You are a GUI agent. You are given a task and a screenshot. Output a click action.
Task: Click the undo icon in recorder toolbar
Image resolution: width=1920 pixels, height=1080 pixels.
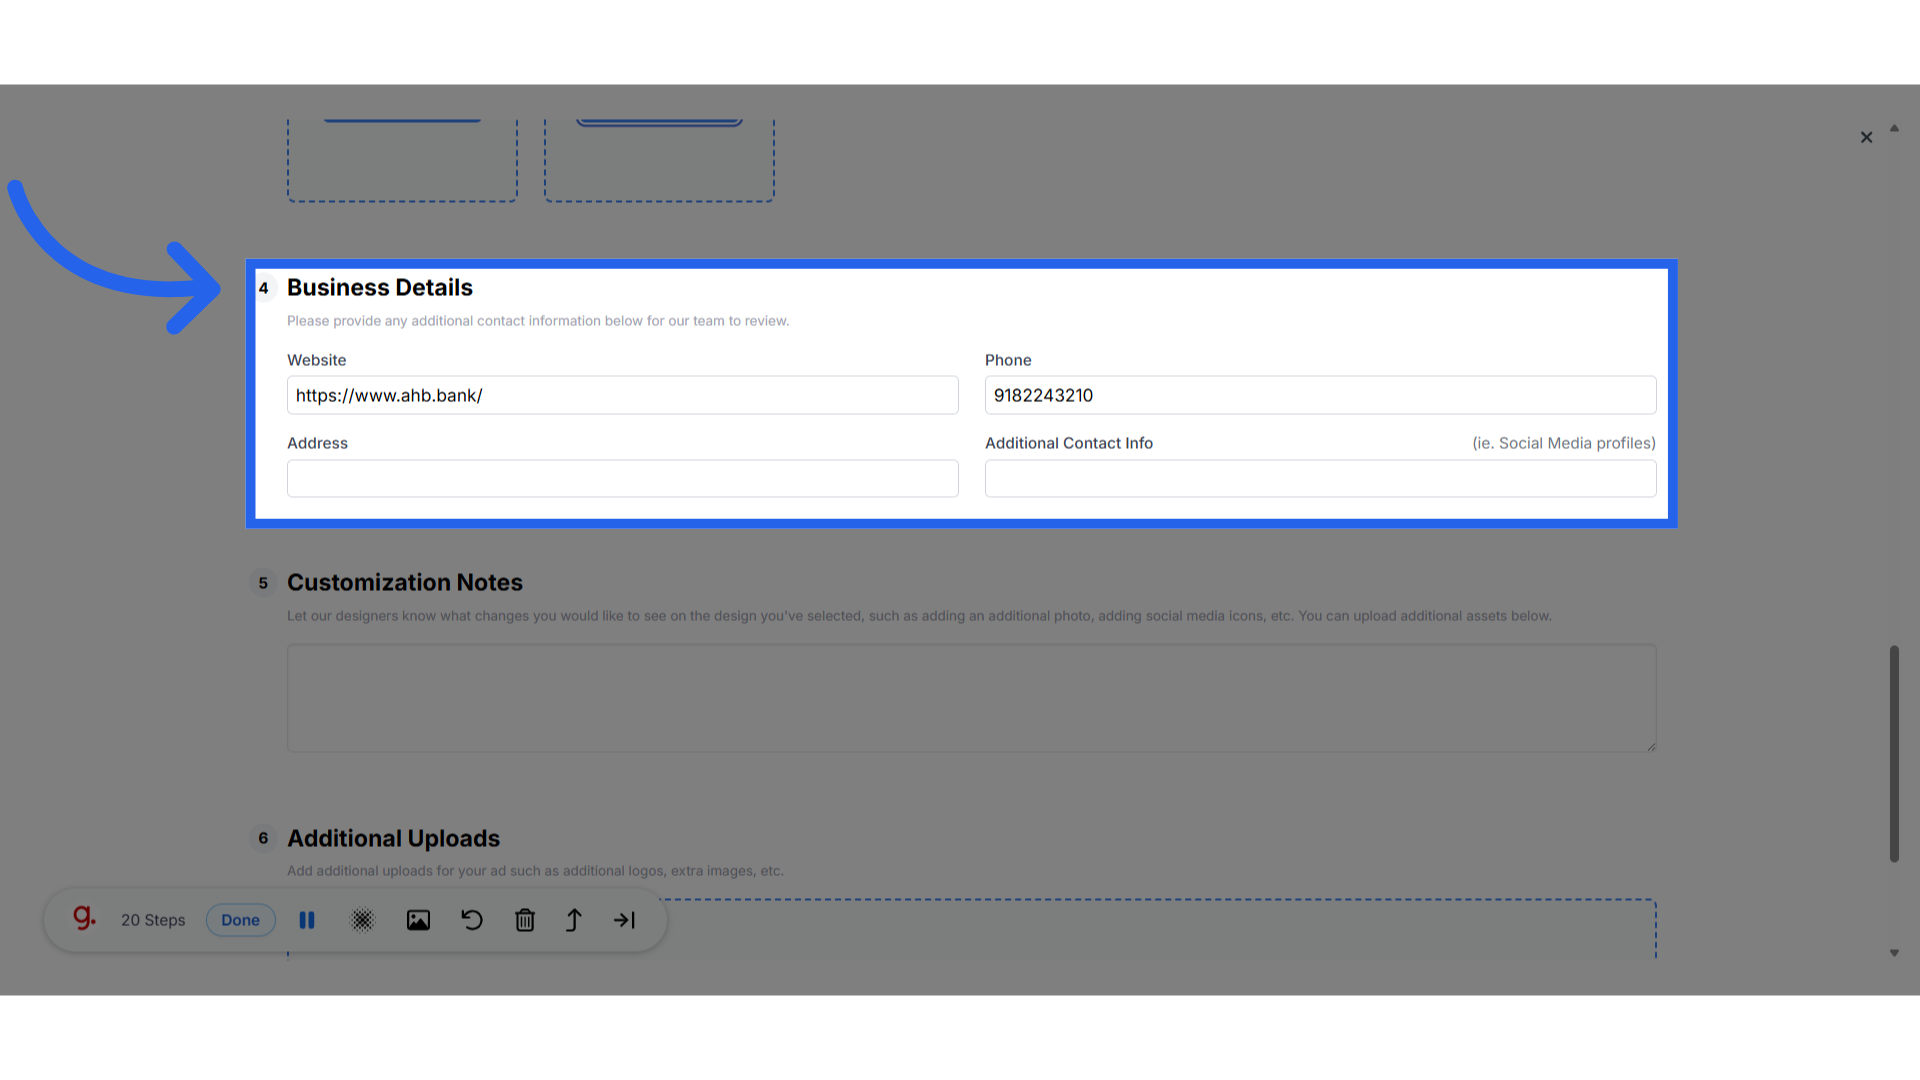point(472,920)
